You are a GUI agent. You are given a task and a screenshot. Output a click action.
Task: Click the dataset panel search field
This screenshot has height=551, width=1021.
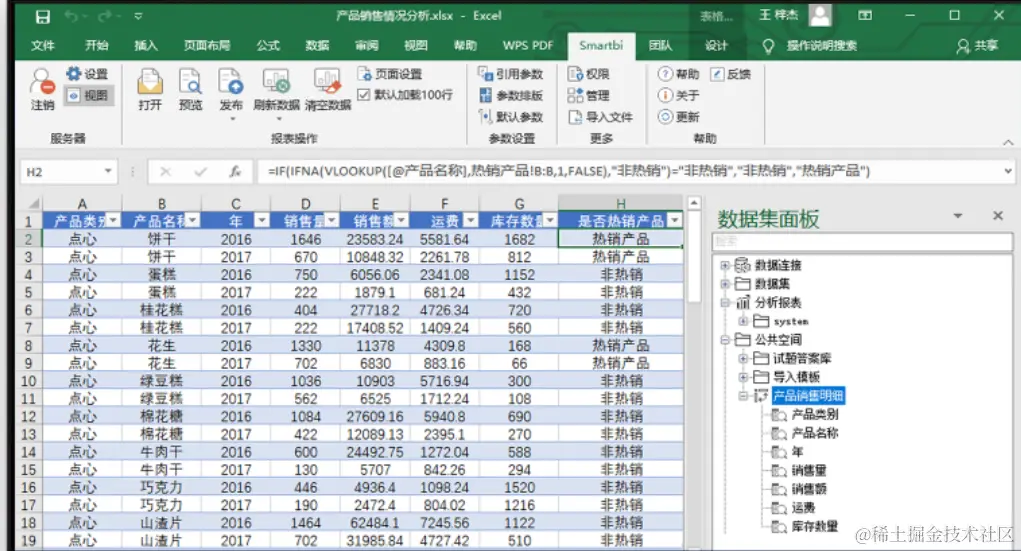862,242
